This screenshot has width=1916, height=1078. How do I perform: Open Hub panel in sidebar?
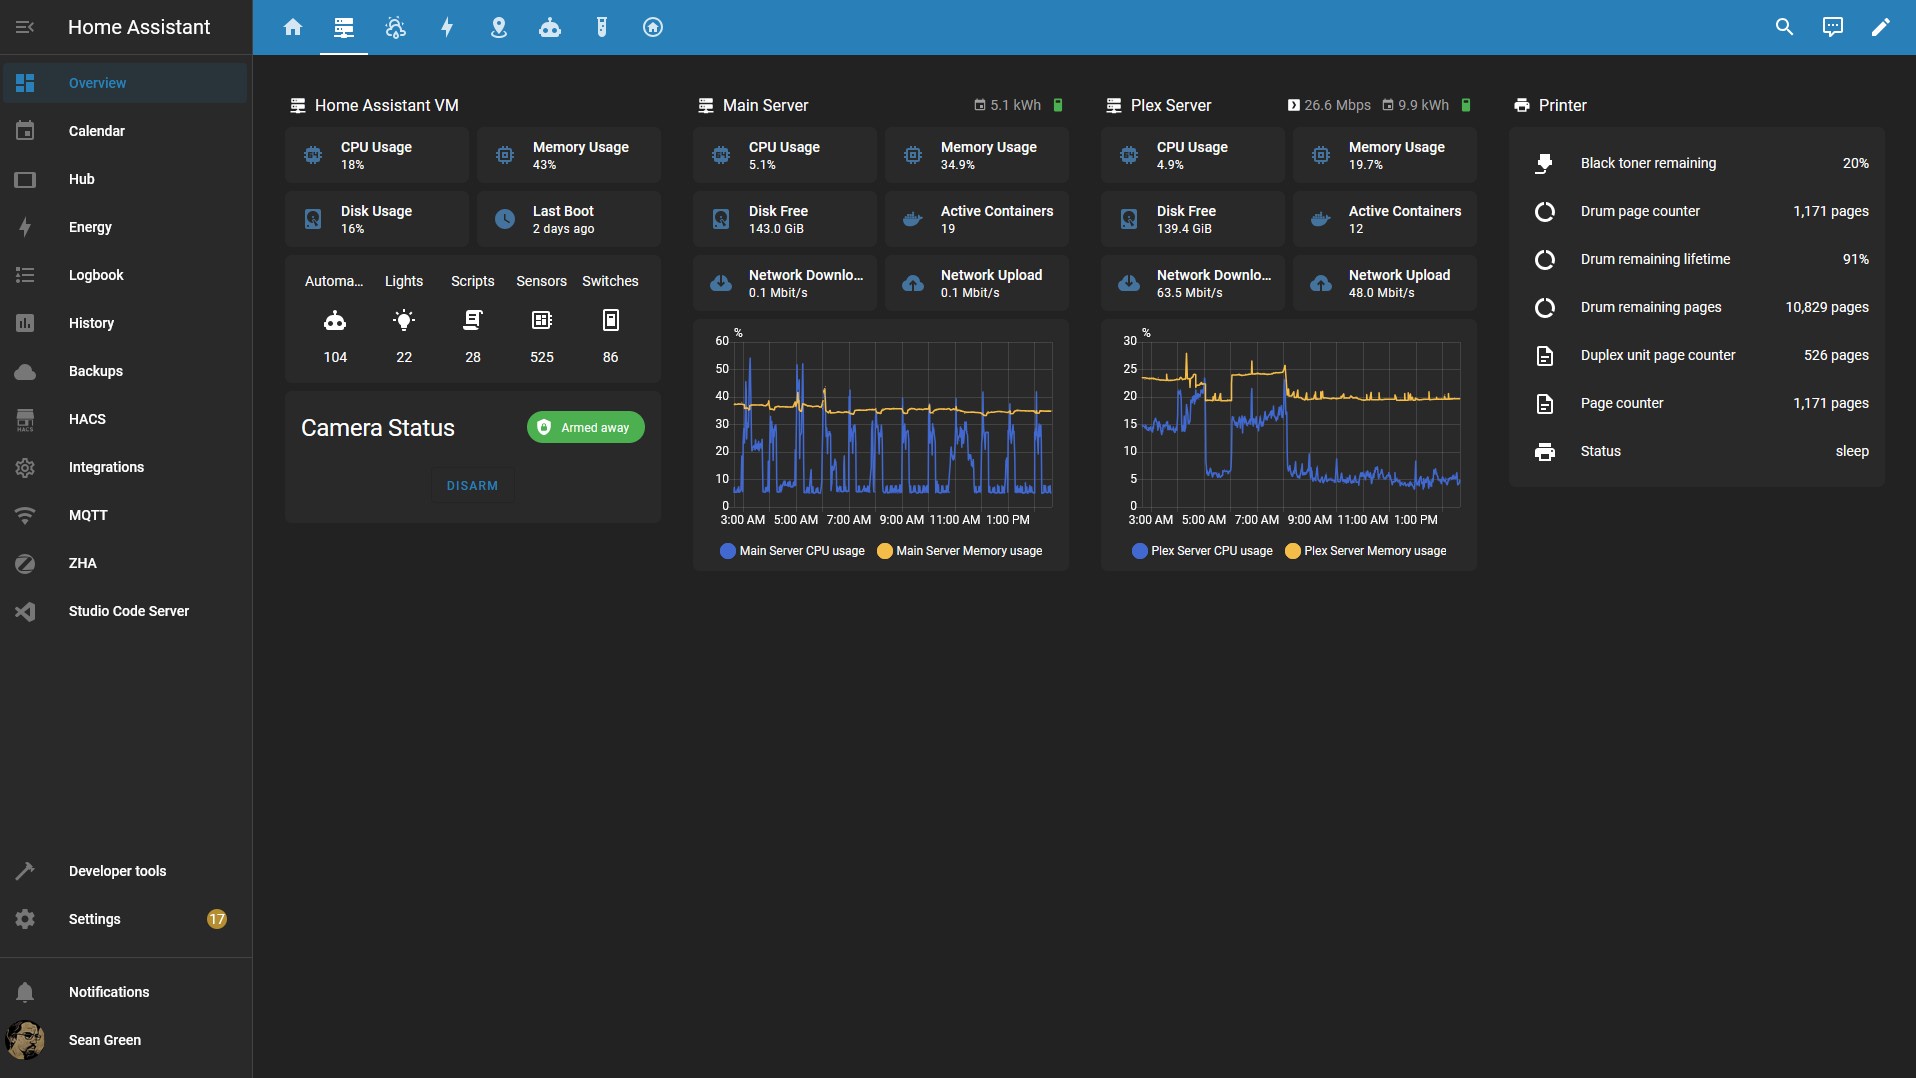[x=125, y=179]
